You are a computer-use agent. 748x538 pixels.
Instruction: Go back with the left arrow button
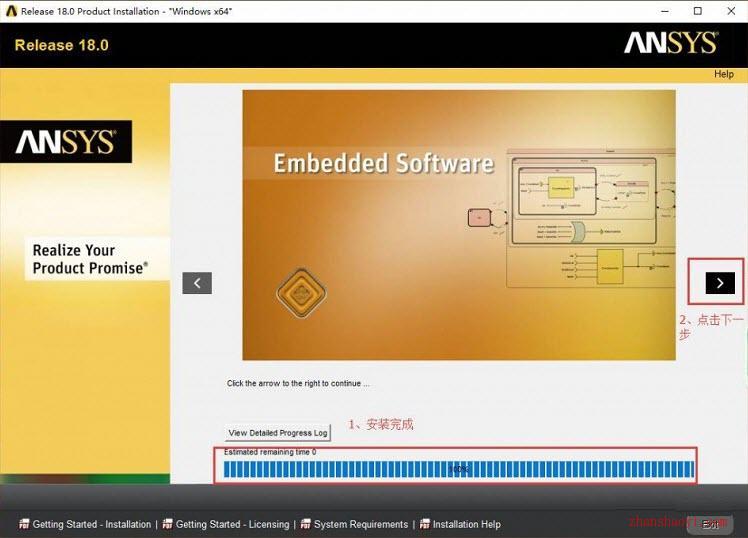point(197,283)
